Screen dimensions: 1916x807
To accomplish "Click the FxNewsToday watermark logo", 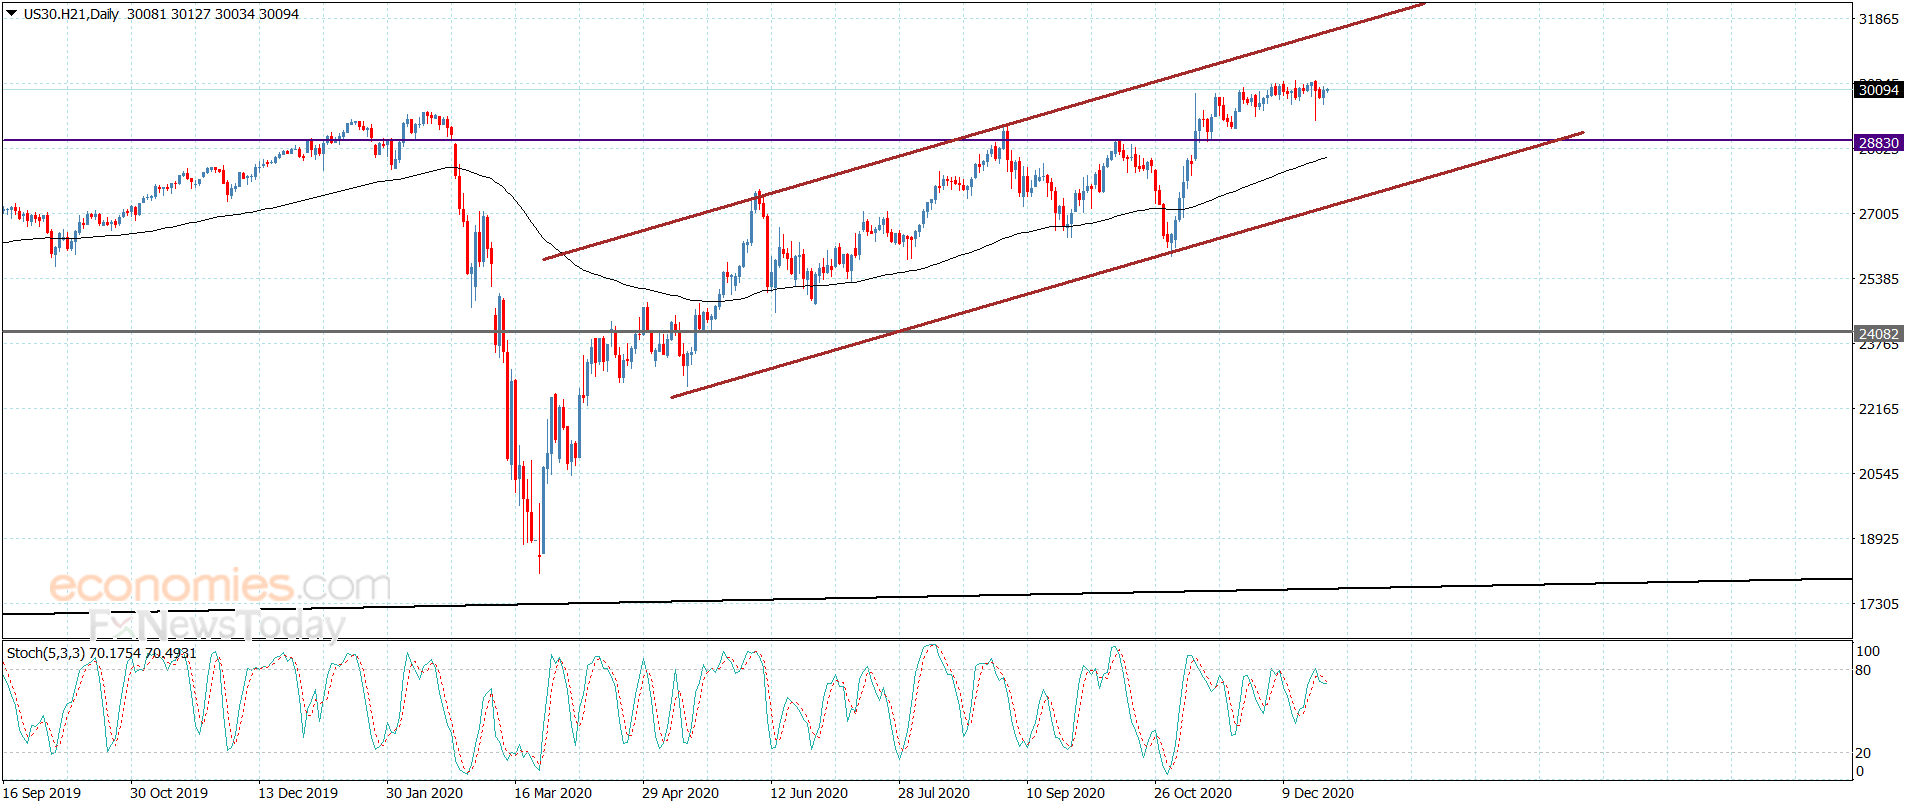I will (217, 626).
